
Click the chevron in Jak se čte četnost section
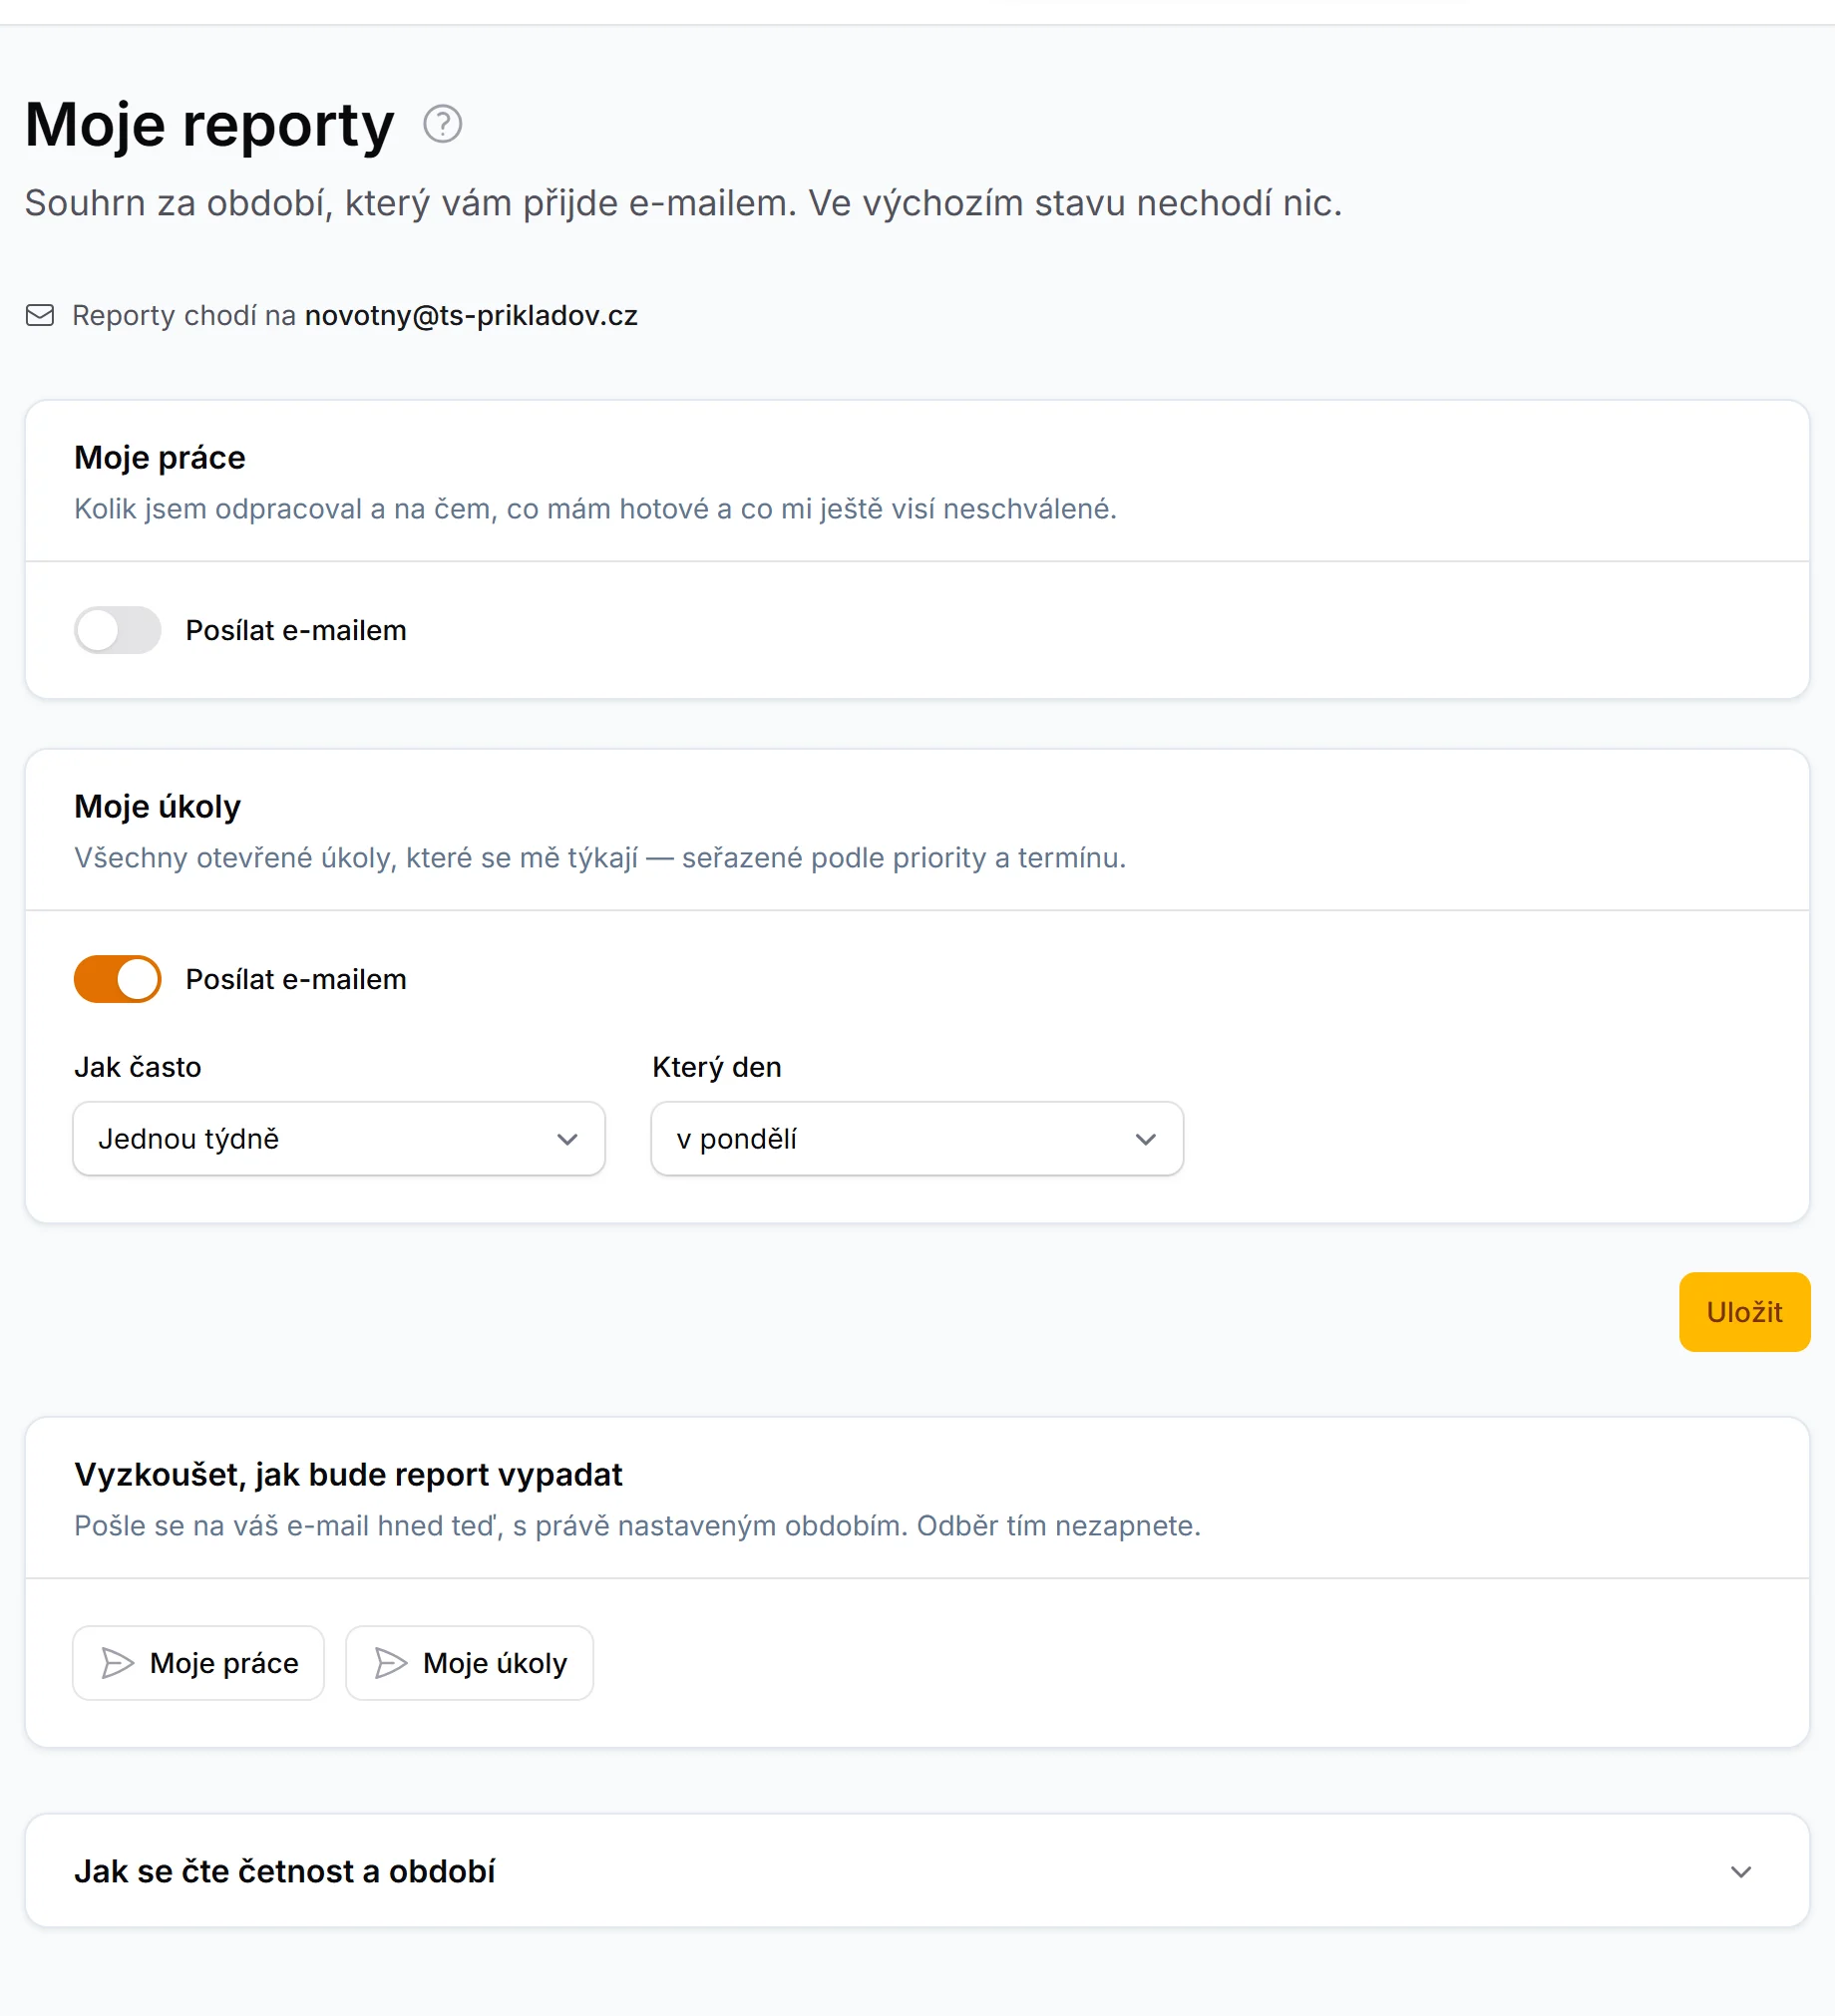tap(1741, 1872)
